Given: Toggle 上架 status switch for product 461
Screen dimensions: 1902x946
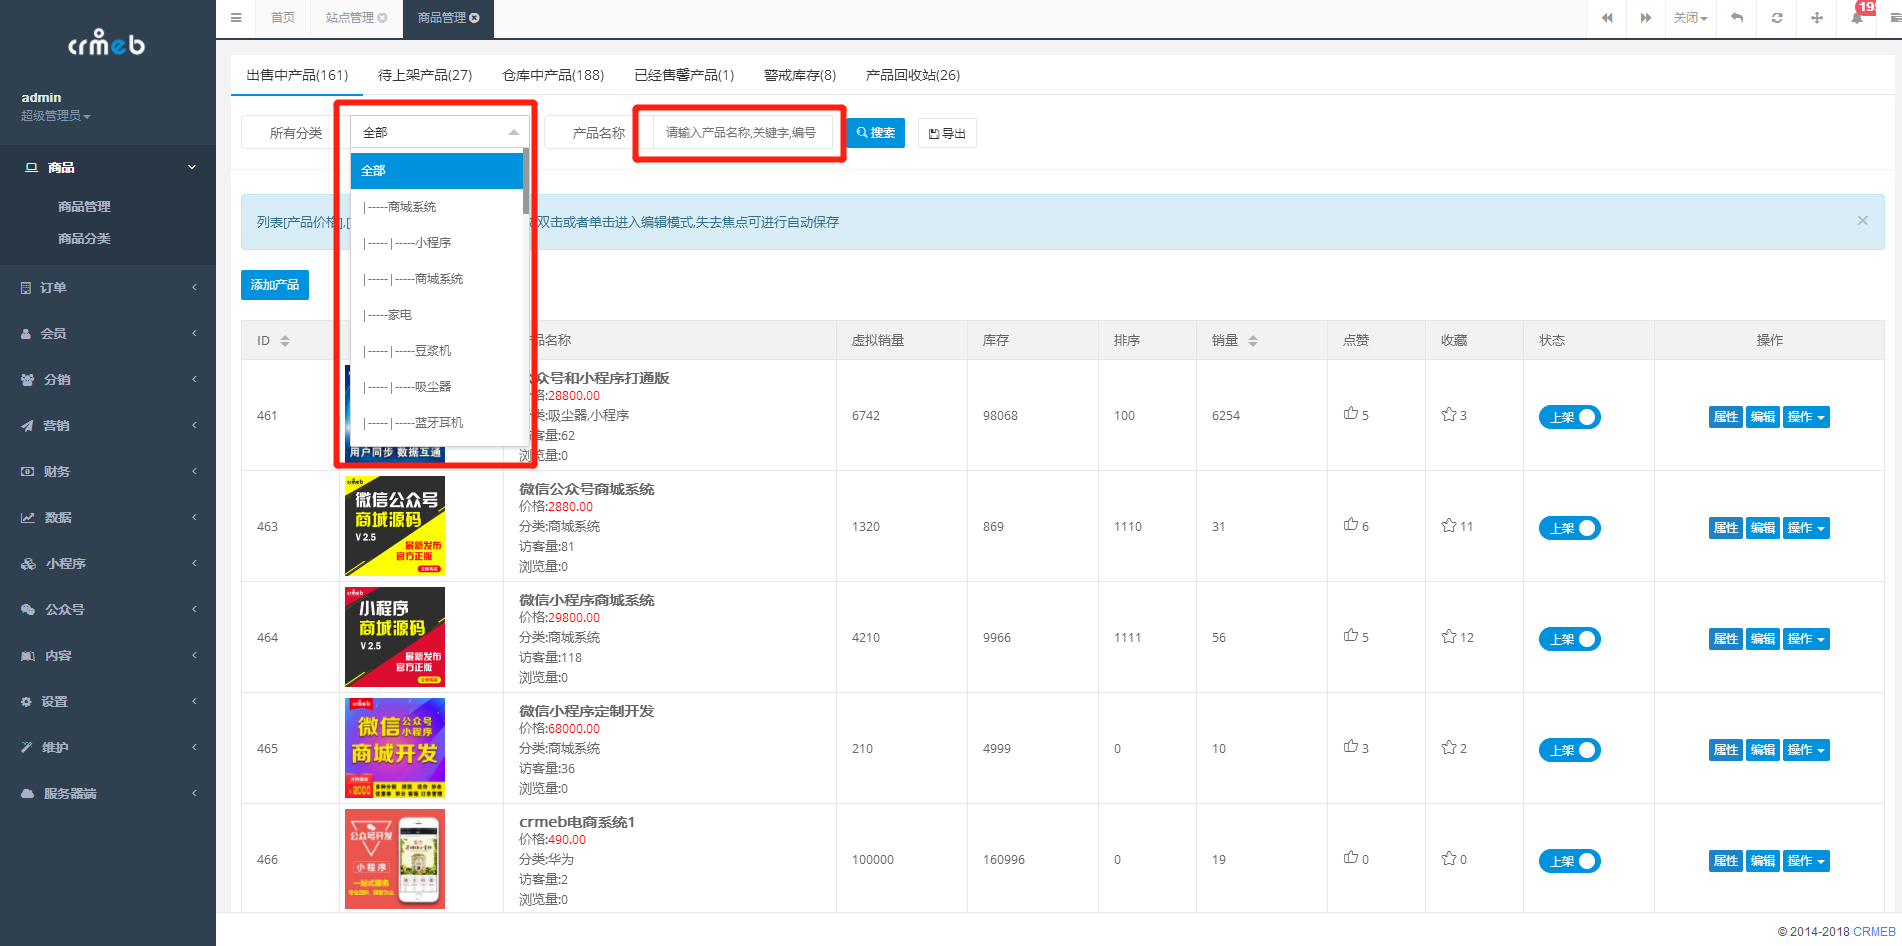Looking at the screenshot, I should (1569, 417).
